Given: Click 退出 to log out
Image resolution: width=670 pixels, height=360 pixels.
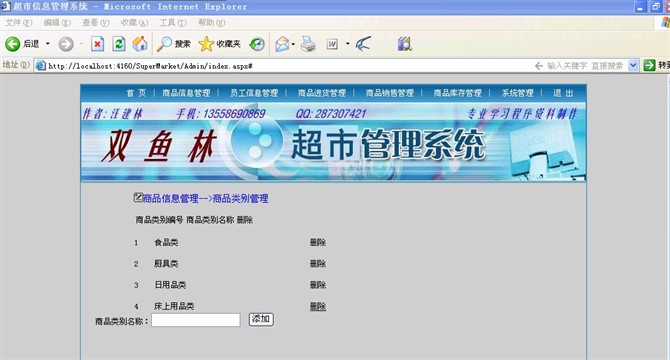Looking at the screenshot, I should 563,93.
